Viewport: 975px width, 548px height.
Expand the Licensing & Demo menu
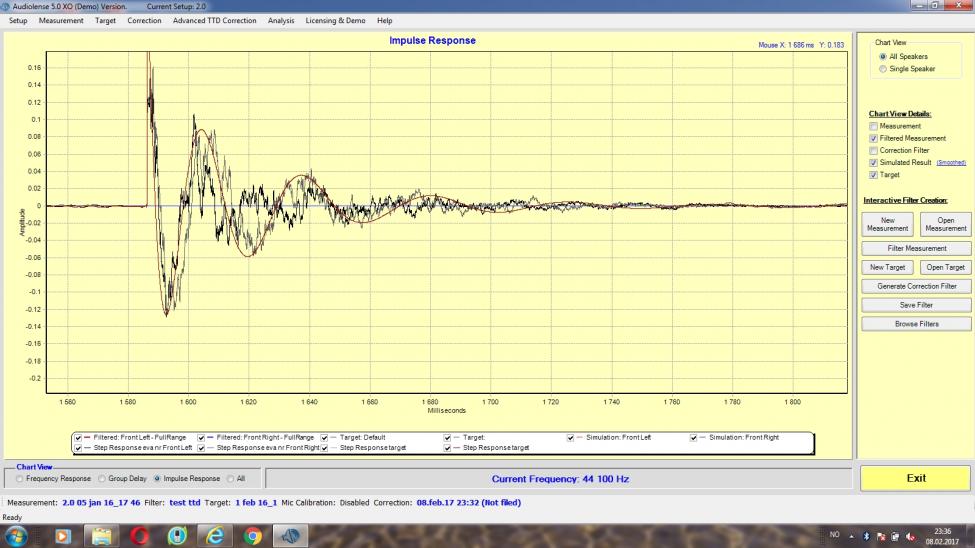[335, 20]
